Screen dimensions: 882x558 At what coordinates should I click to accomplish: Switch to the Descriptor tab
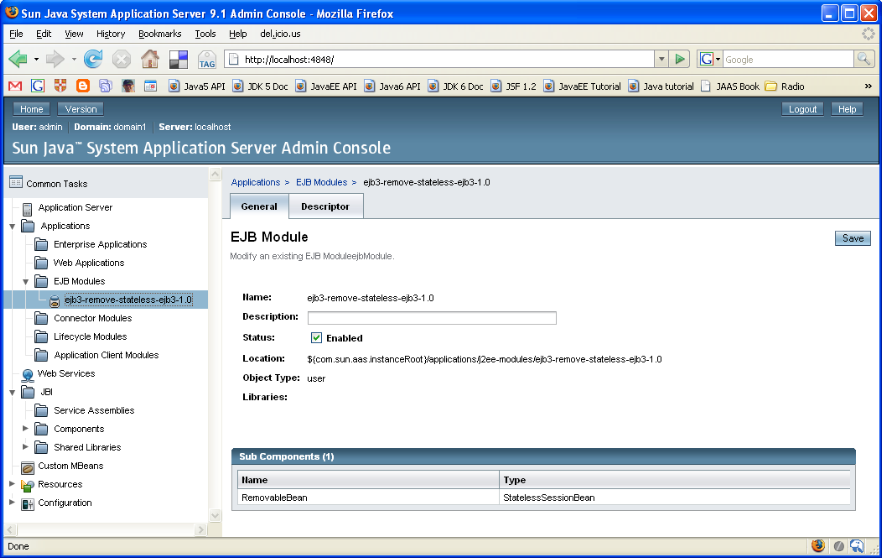[325, 206]
